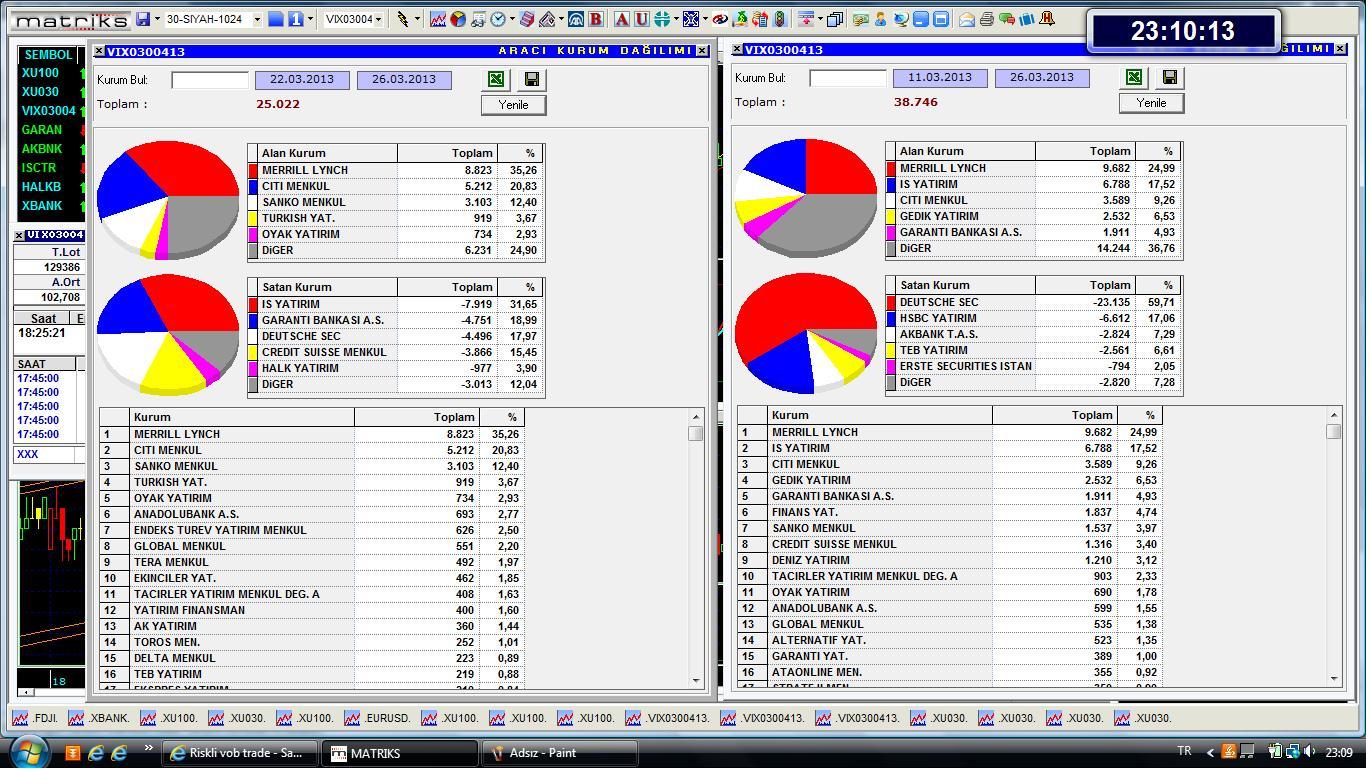Click the chat bubbles icon in toolbar
Screen dimensions: 1370x770
click(1007, 19)
